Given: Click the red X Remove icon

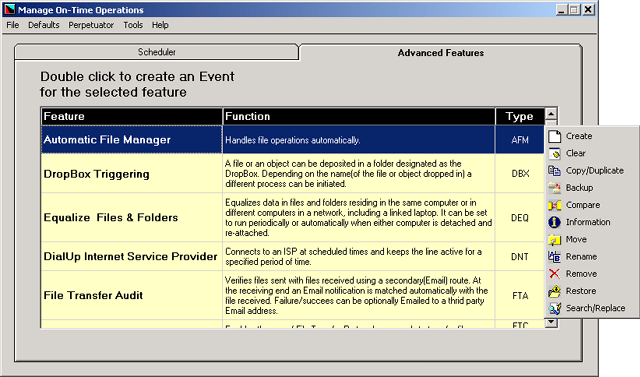Looking at the screenshot, I should (554, 274).
